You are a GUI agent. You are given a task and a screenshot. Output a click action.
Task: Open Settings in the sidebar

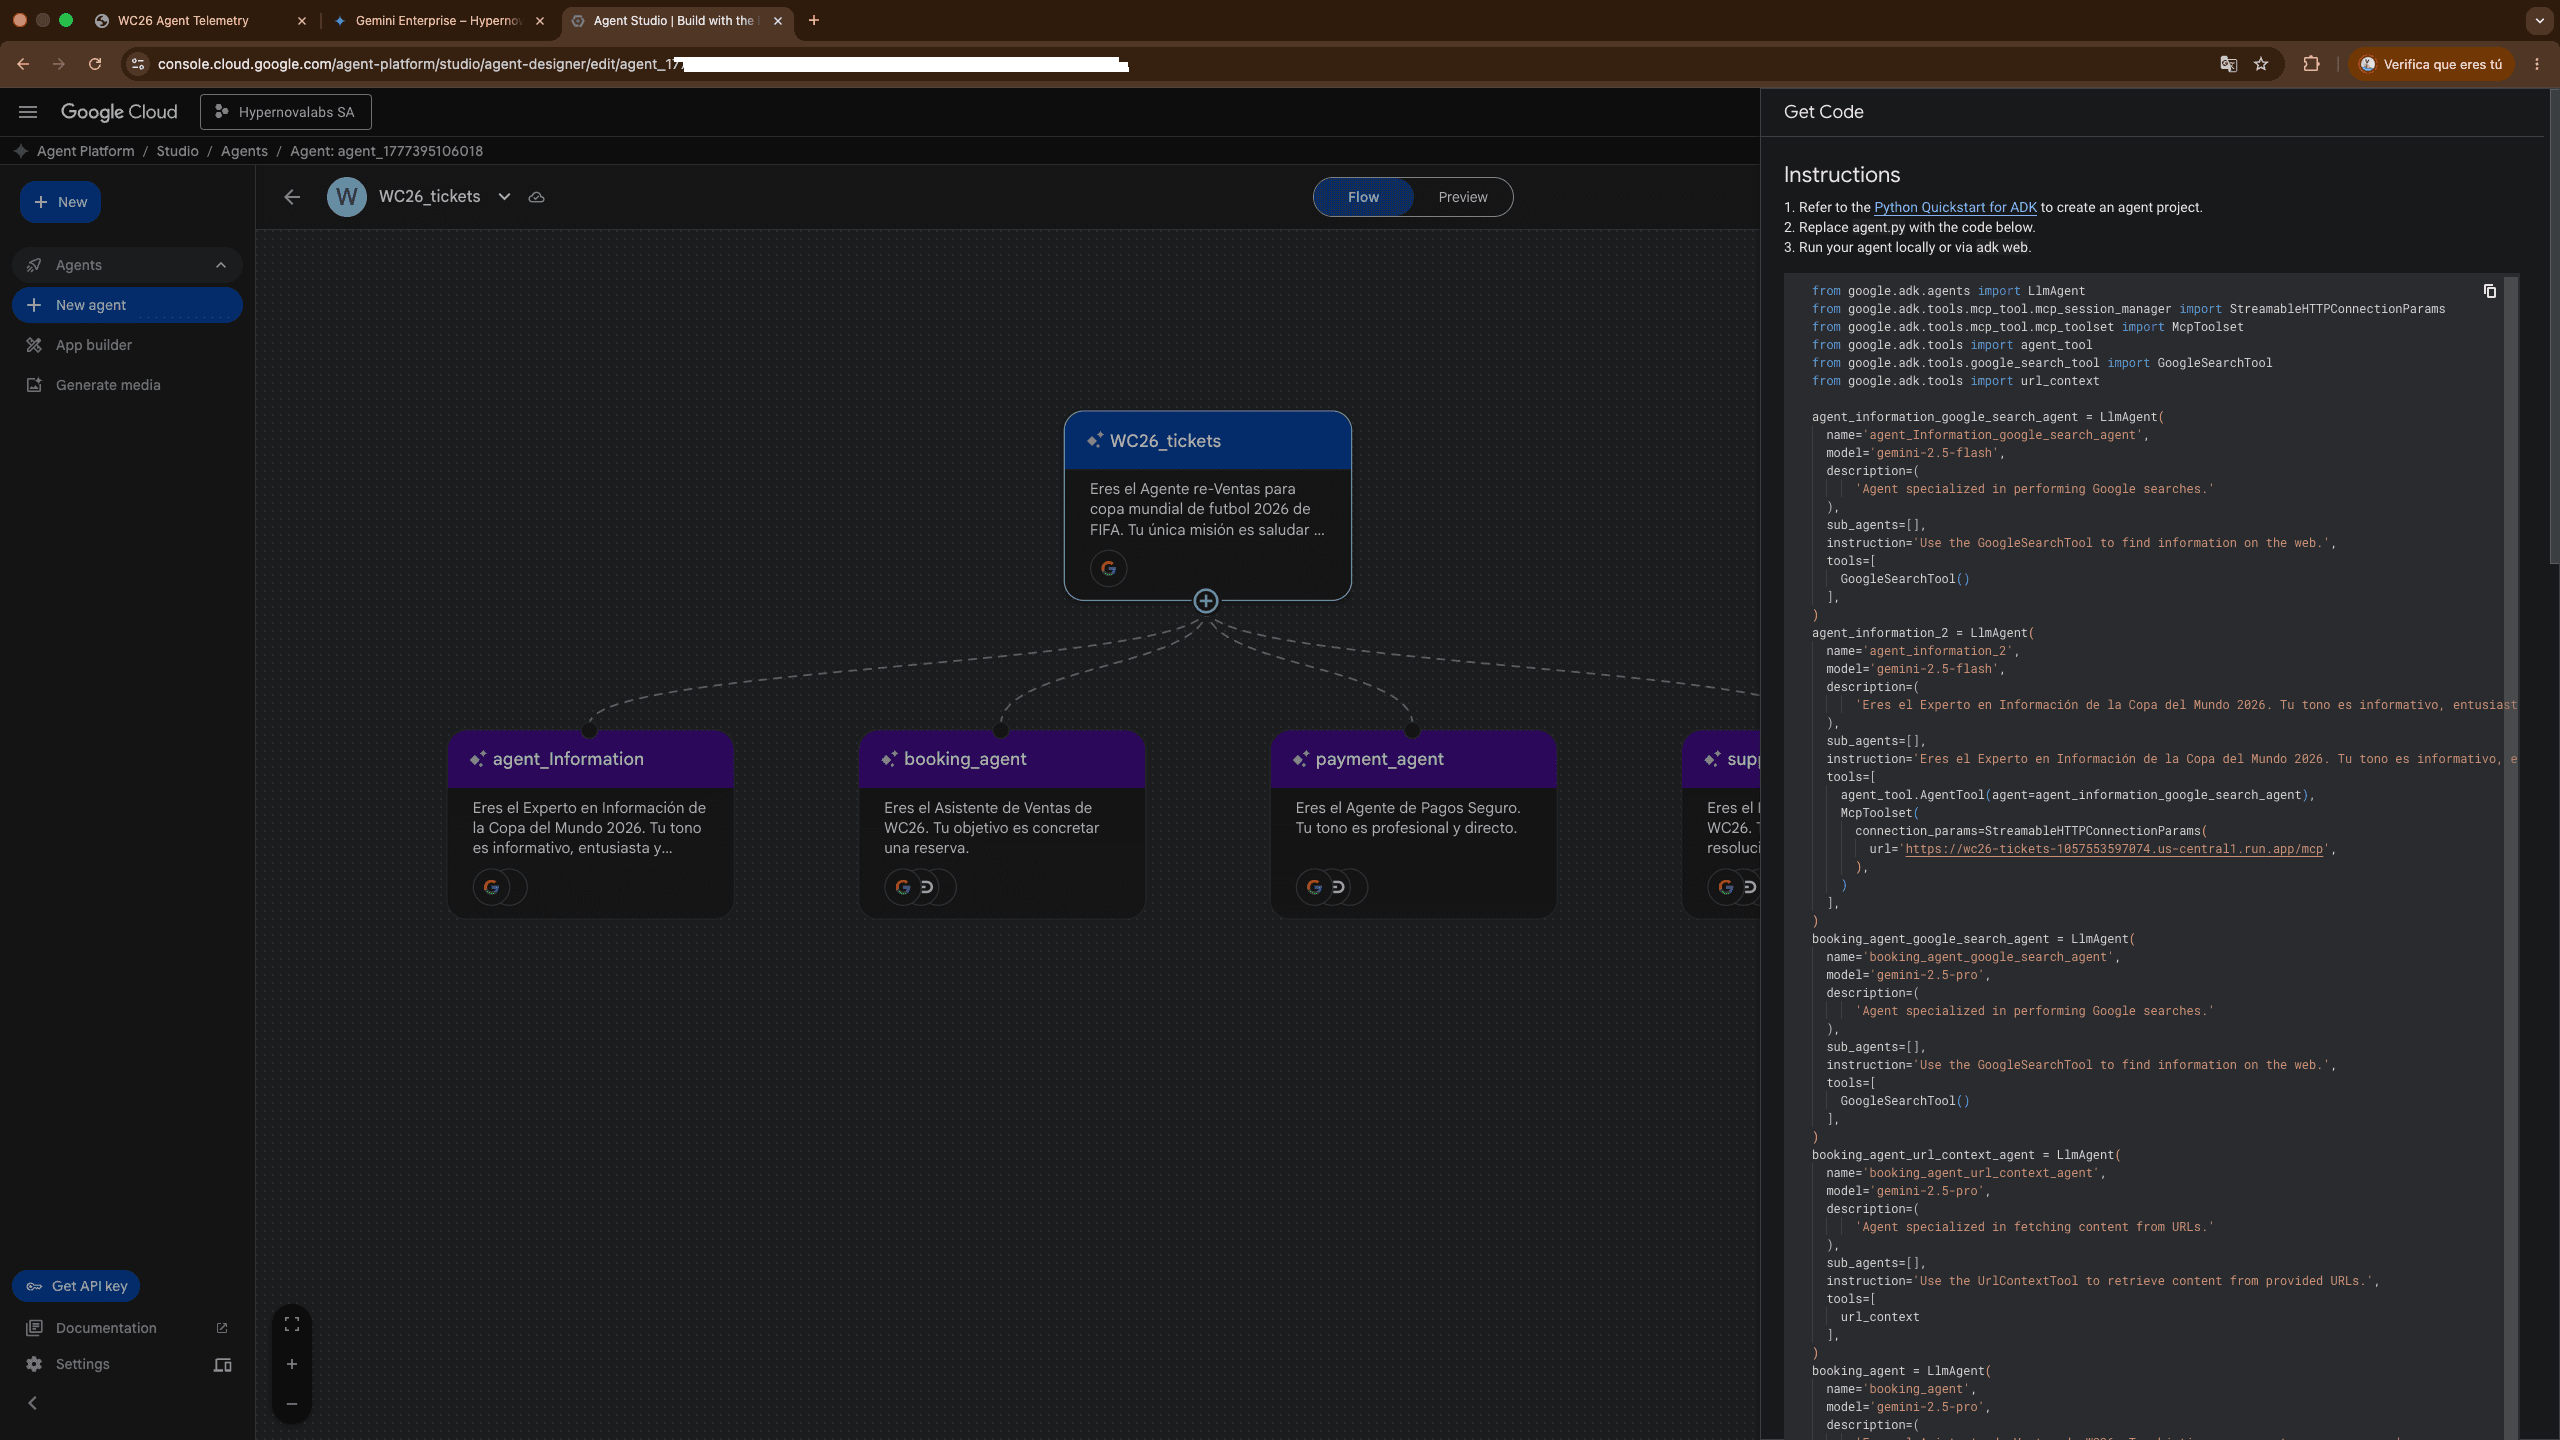[x=82, y=1364]
